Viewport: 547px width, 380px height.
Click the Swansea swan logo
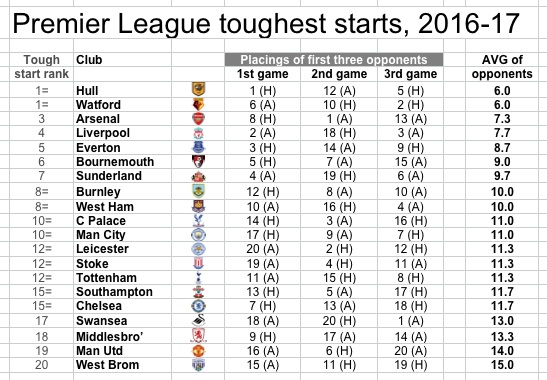[x=198, y=320]
